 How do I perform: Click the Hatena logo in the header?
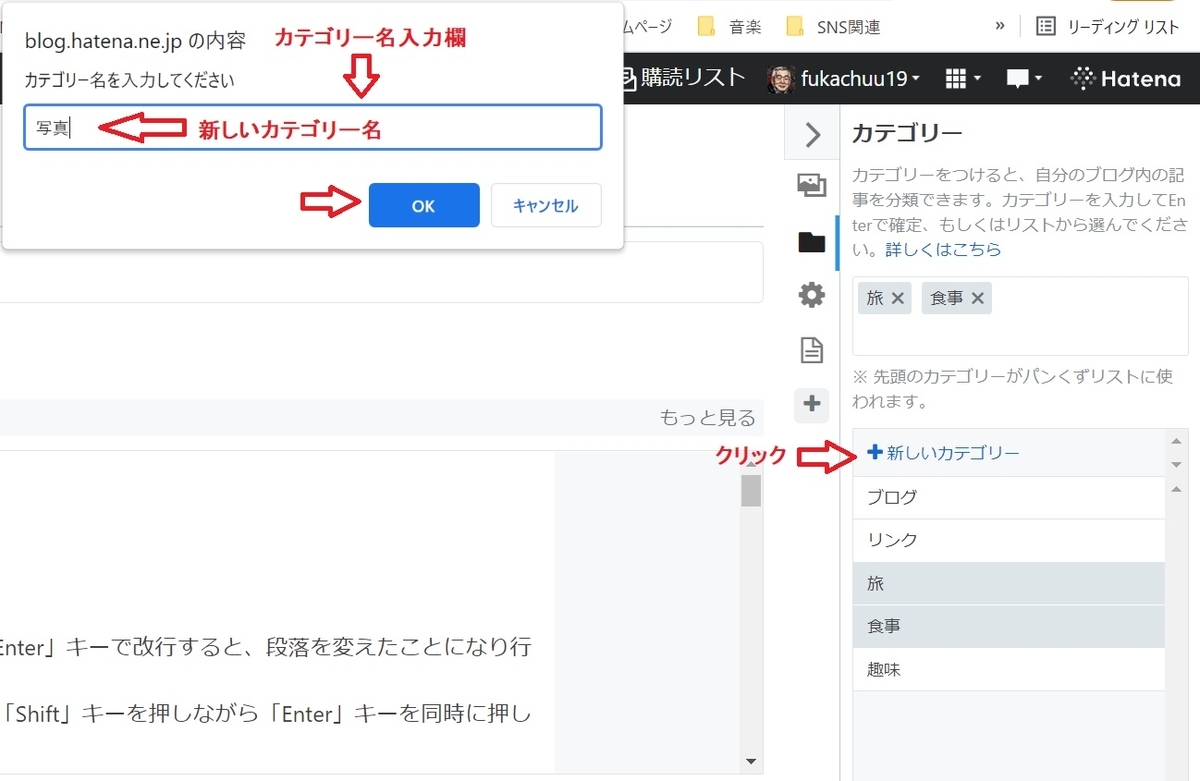click(1124, 77)
